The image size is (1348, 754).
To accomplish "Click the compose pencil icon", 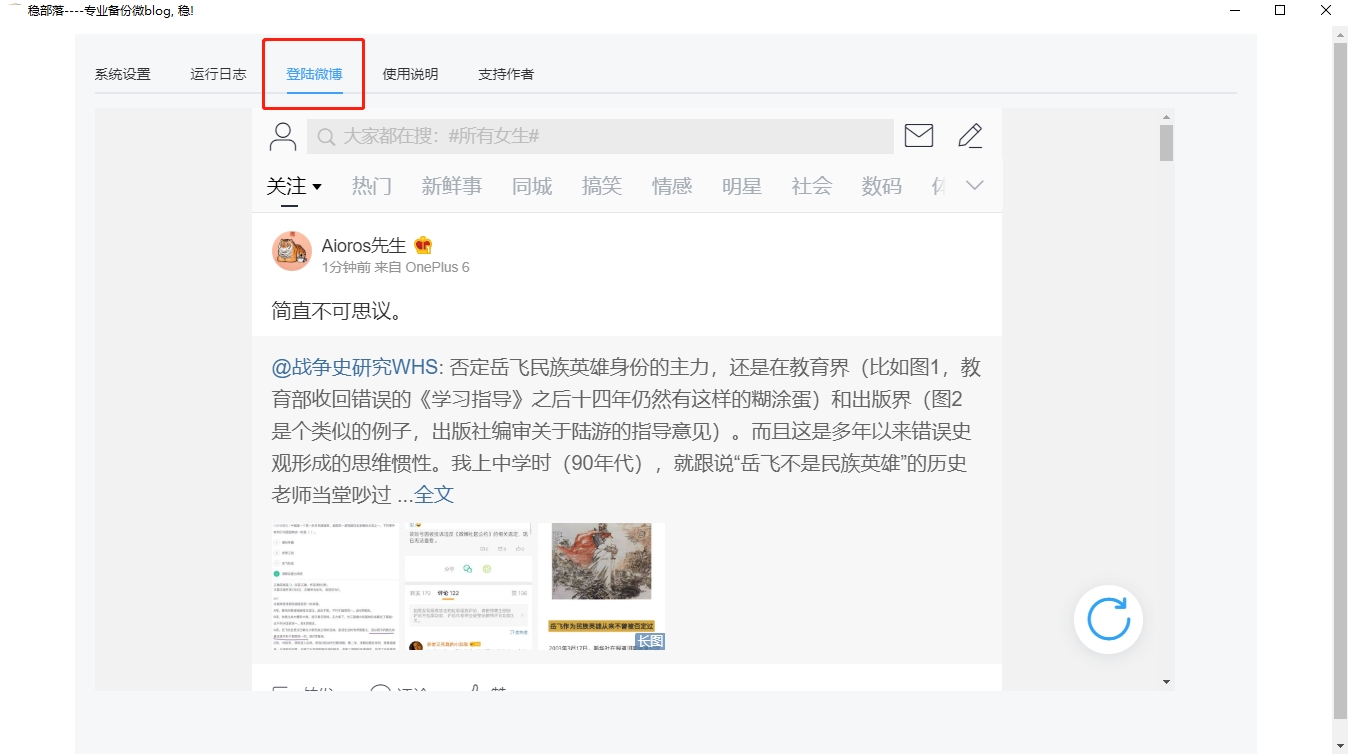I will (969, 135).
